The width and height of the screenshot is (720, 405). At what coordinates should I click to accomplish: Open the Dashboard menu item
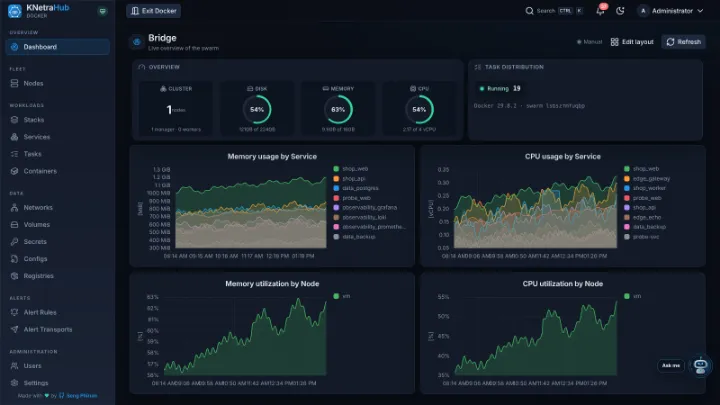[57, 47]
